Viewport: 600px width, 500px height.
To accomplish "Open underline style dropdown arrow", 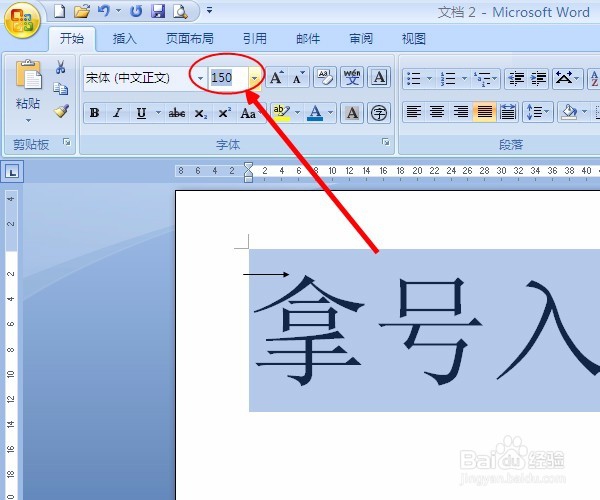I will [x=158, y=113].
